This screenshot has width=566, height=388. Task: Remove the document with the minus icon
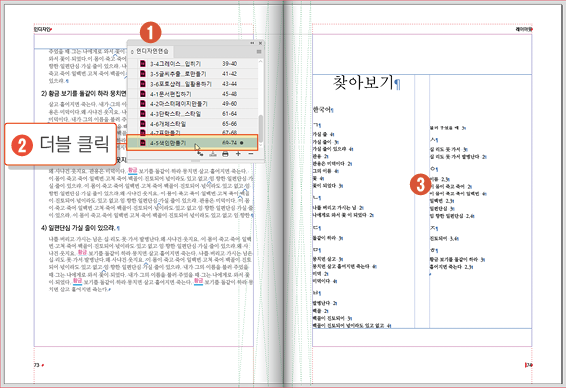click(251, 154)
